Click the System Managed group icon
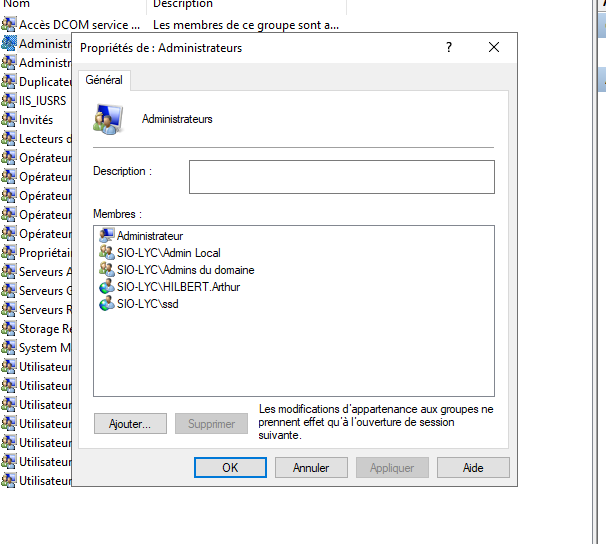 click(x=9, y=347)
